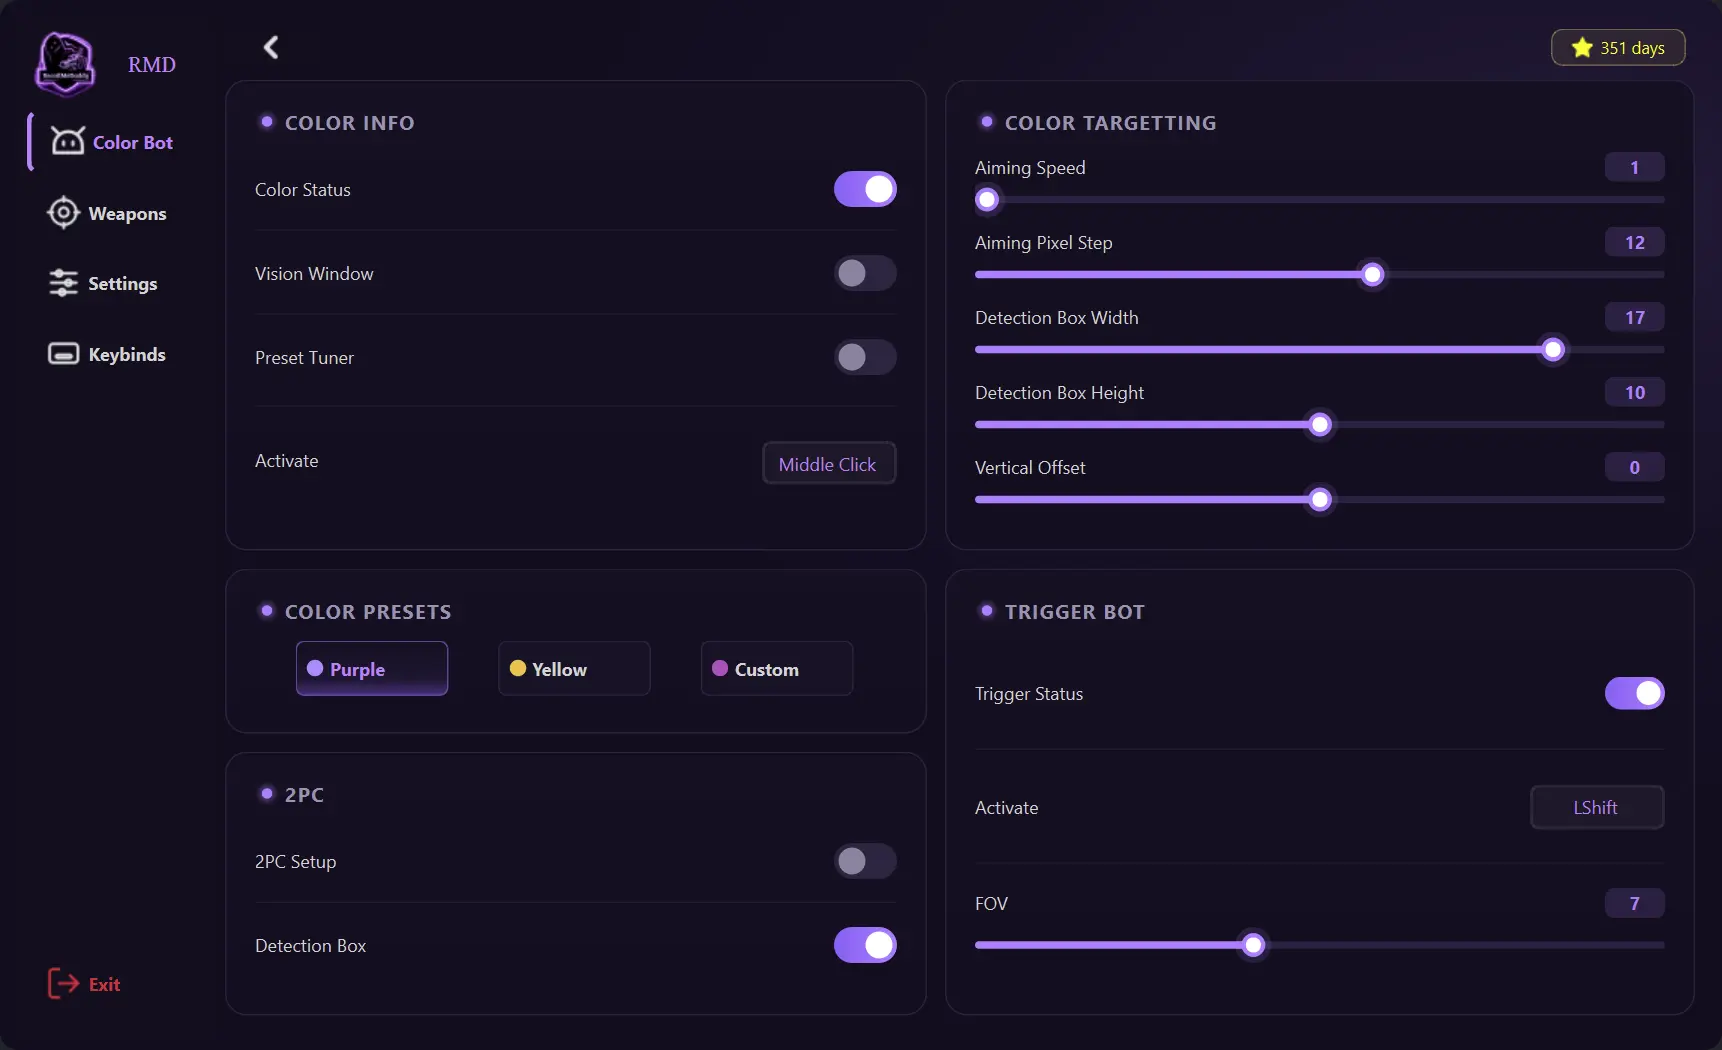Viewport: 1722px width, 1050px height.
Task: Click the Color Bot robot icon
Action: coord(67,141)
